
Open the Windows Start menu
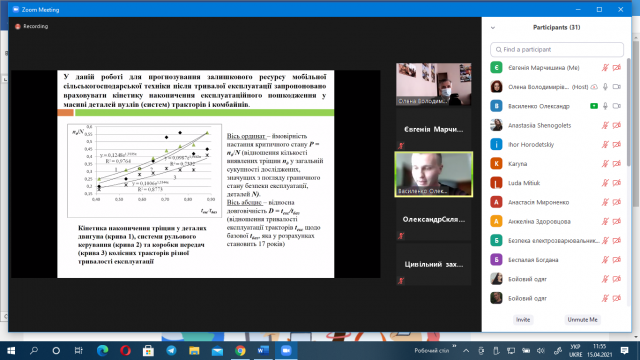(x=11, y=351)
